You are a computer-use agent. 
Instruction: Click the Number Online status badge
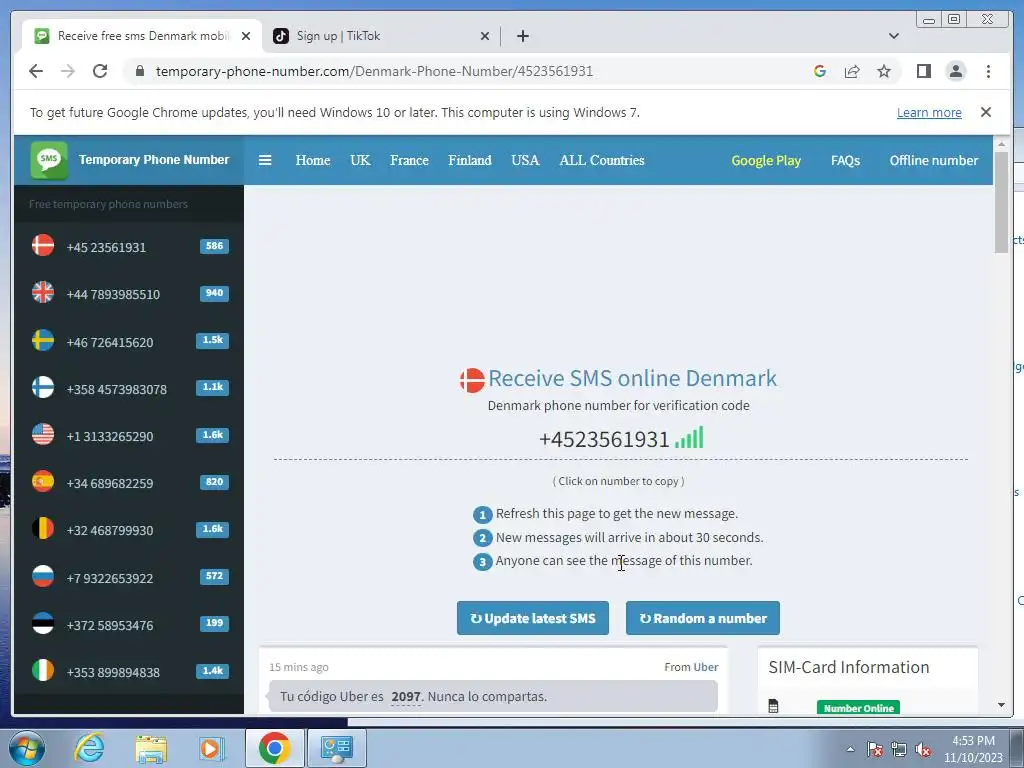point(858,707)
